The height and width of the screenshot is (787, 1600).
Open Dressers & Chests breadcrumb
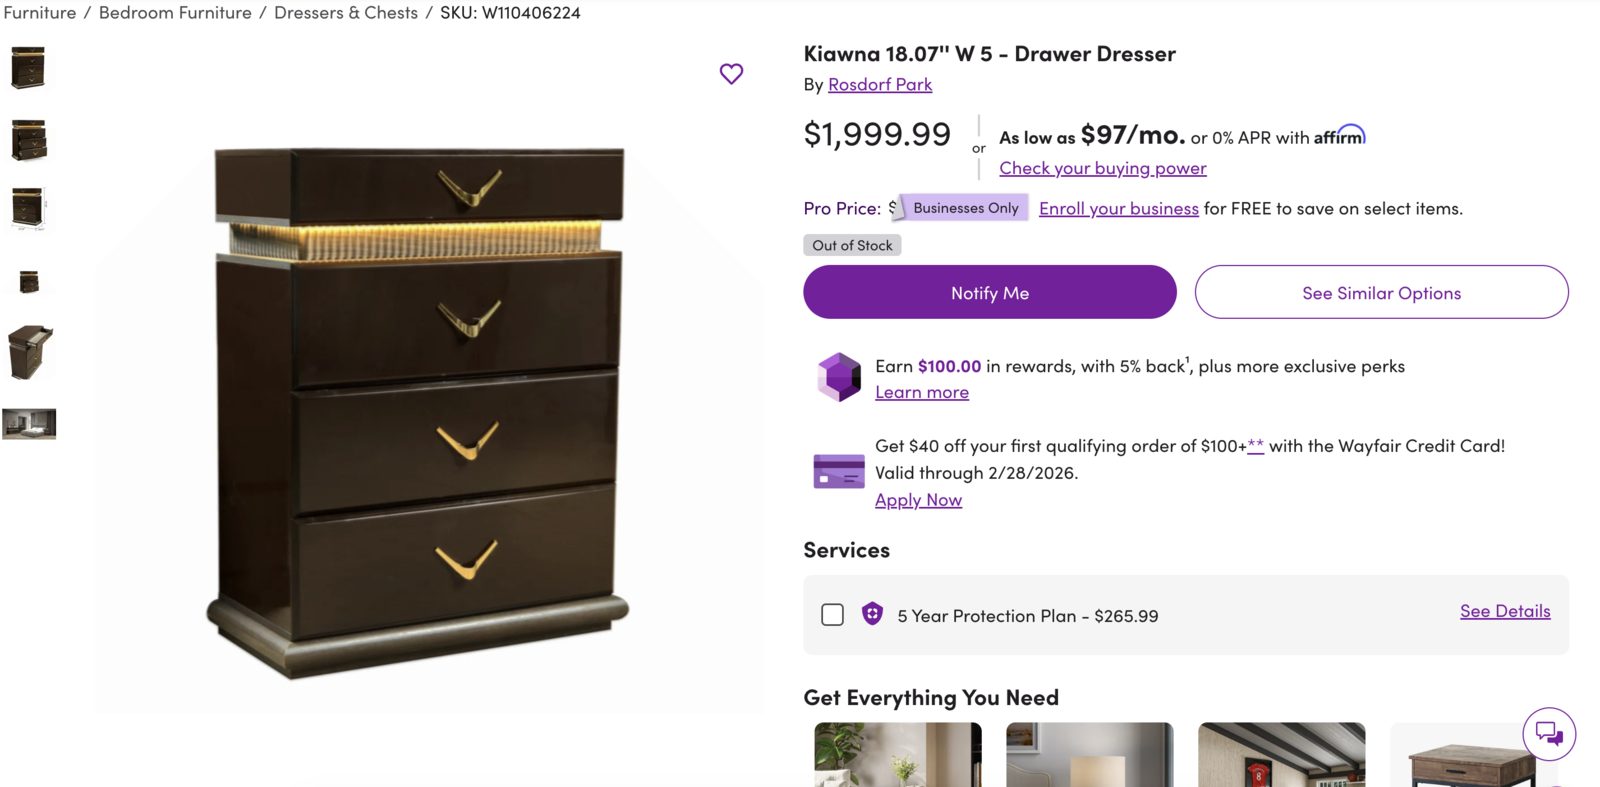346,13
